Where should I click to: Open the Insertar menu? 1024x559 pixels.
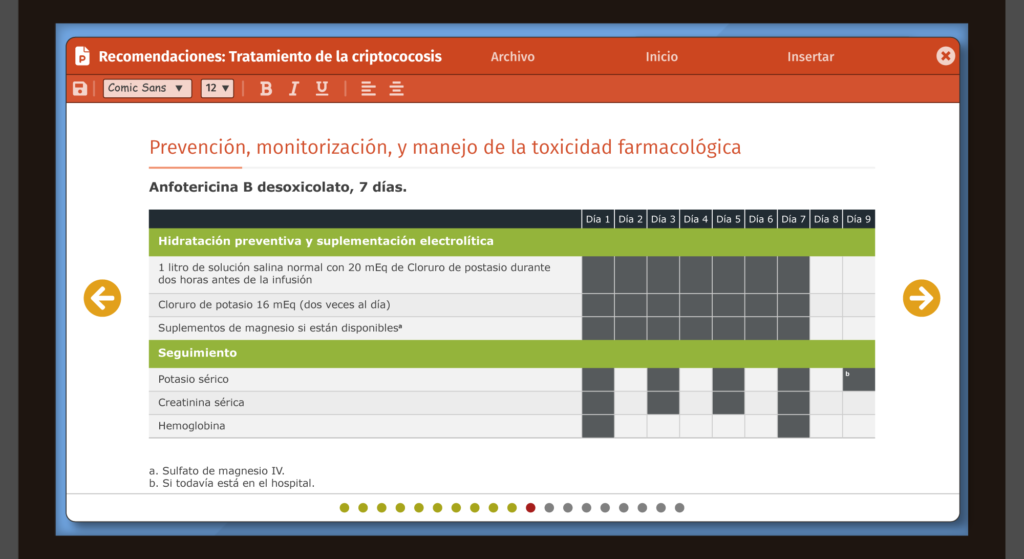pyautogui.click(x=810, y=57)
